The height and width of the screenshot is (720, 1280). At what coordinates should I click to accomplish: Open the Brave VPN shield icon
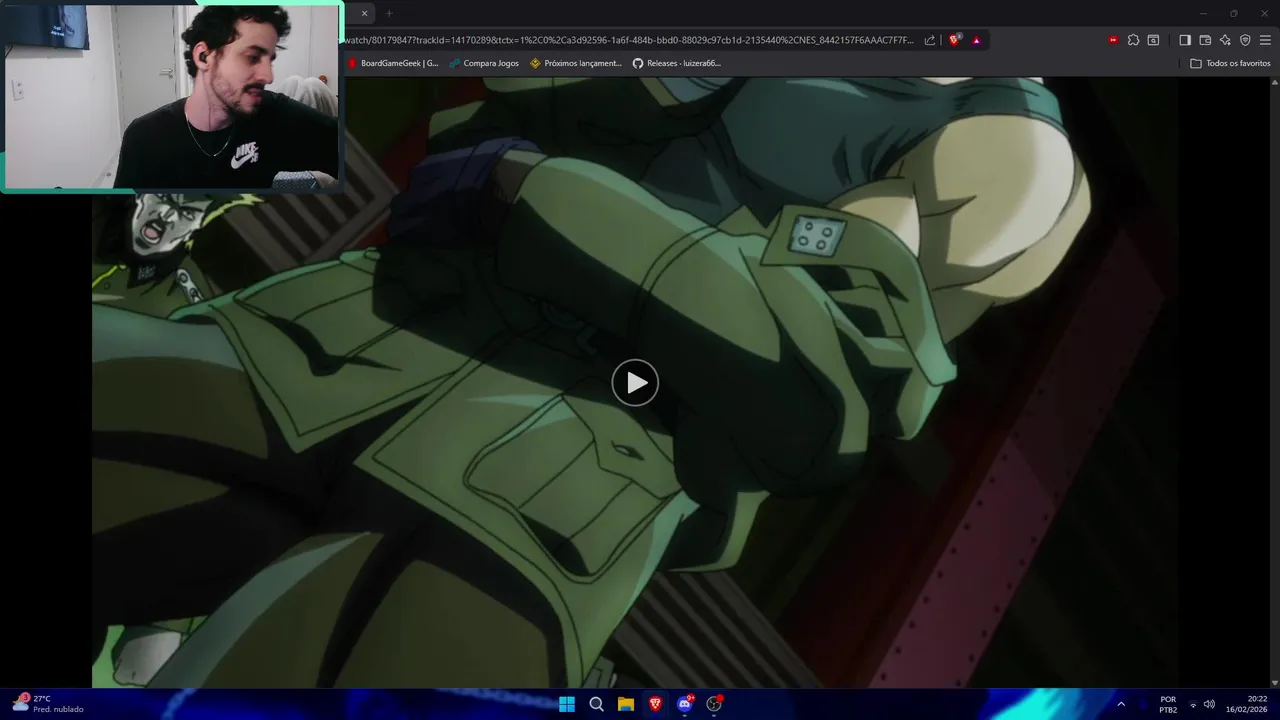pos(1245,40)
